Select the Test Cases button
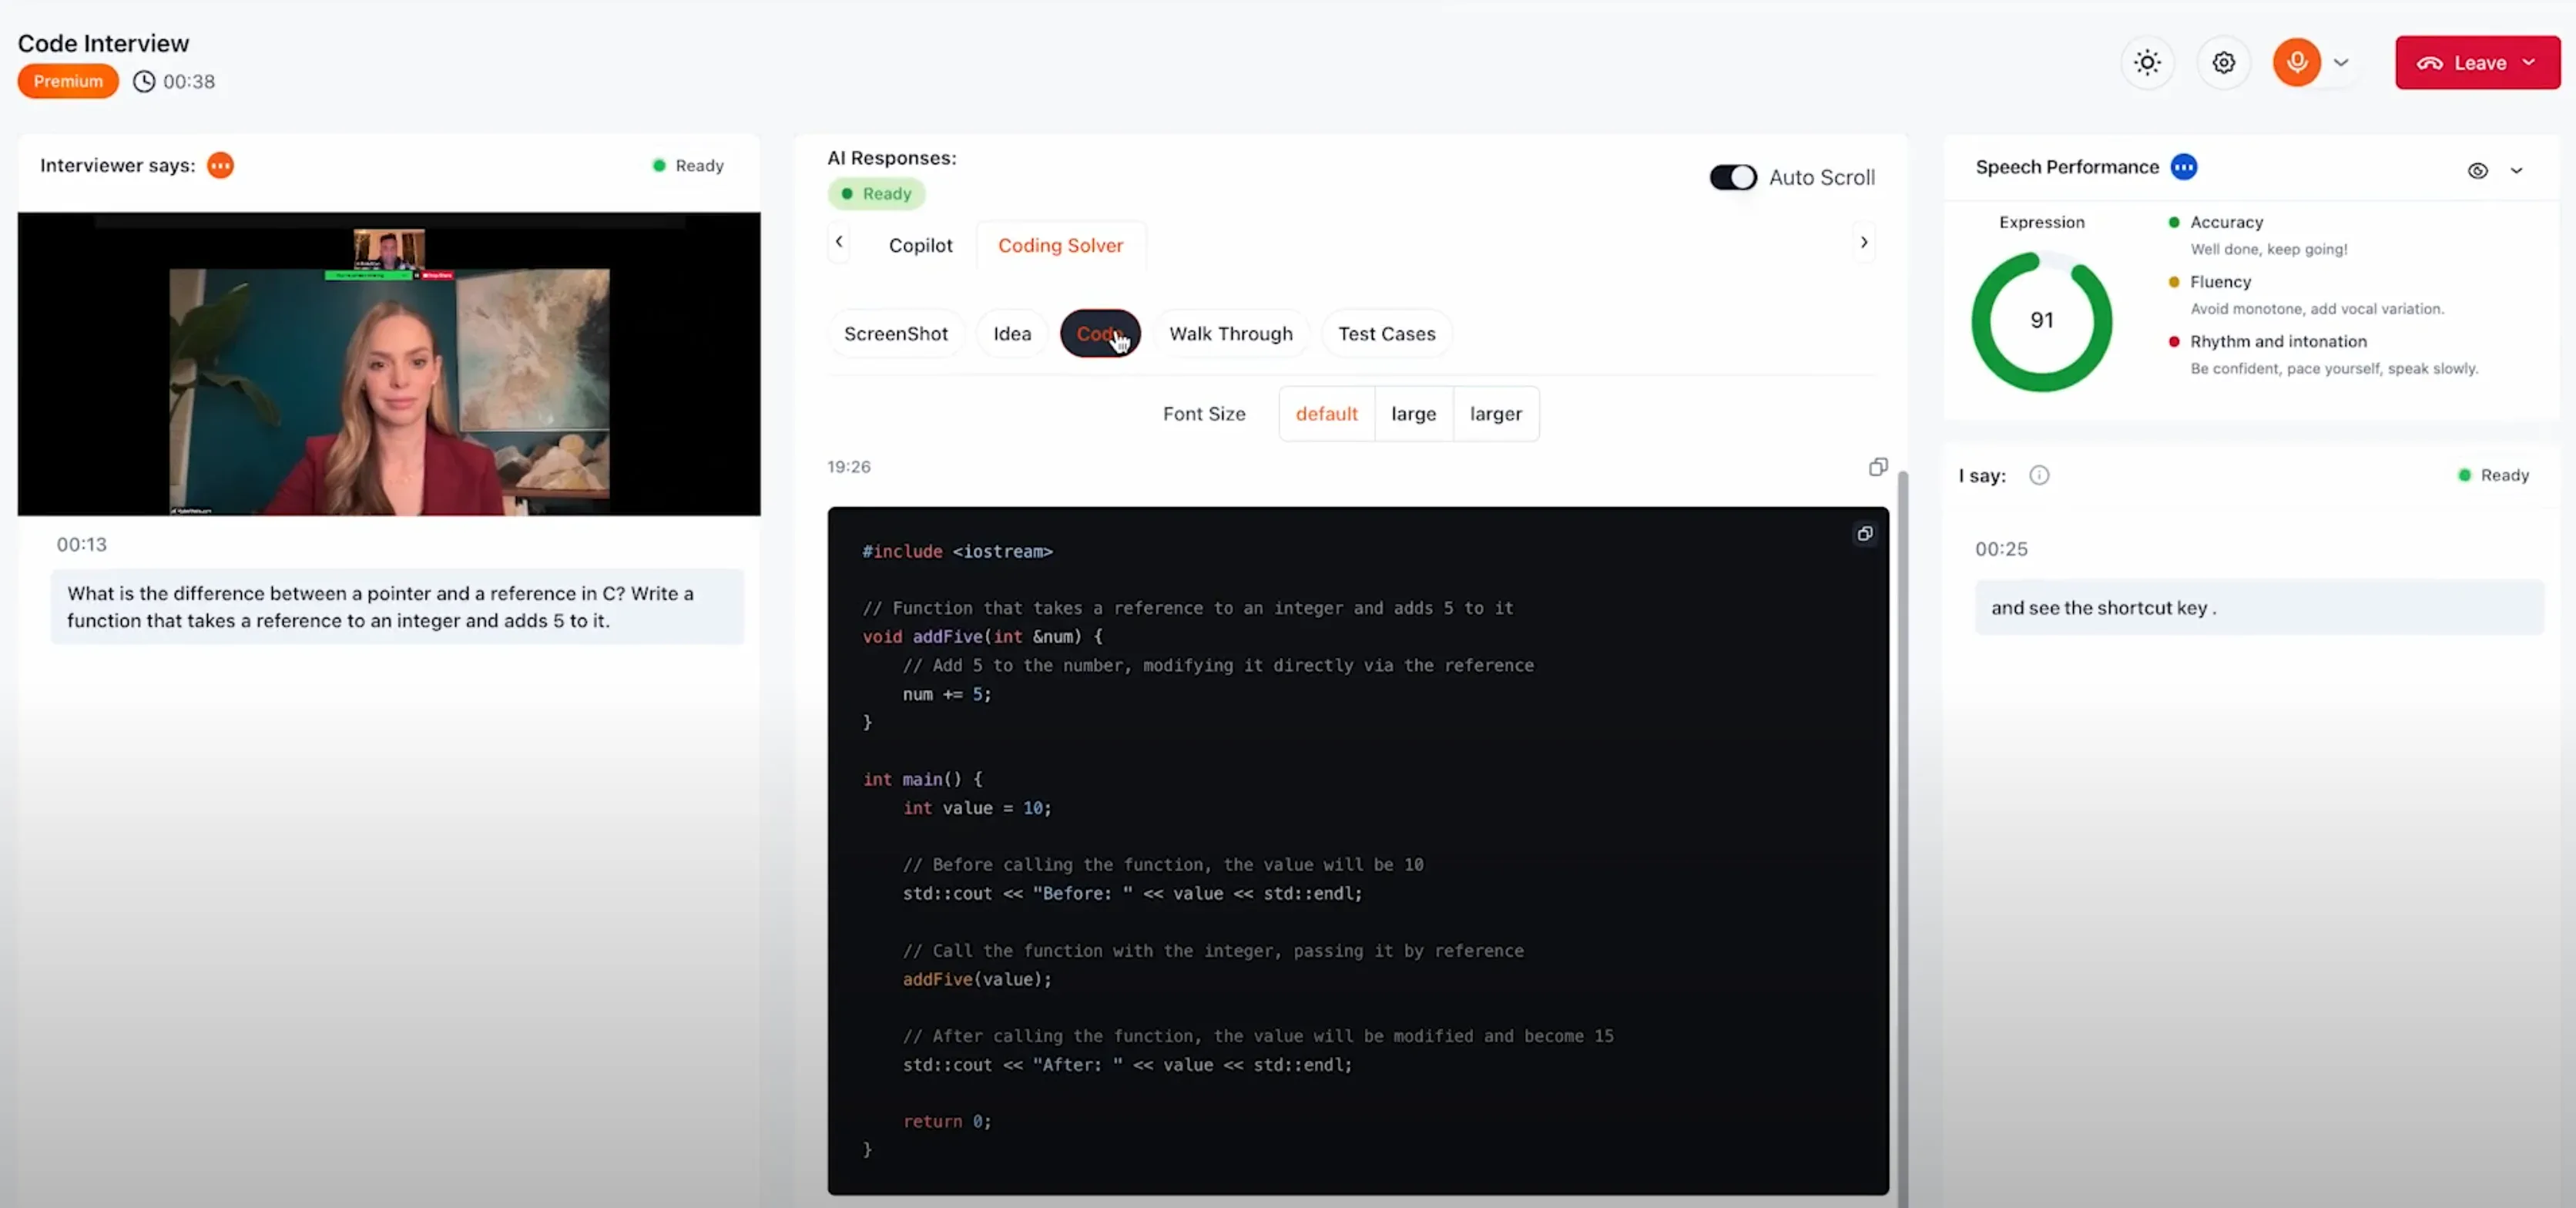This screenshot has height=1208, width=2576. tap(1386, 334)
